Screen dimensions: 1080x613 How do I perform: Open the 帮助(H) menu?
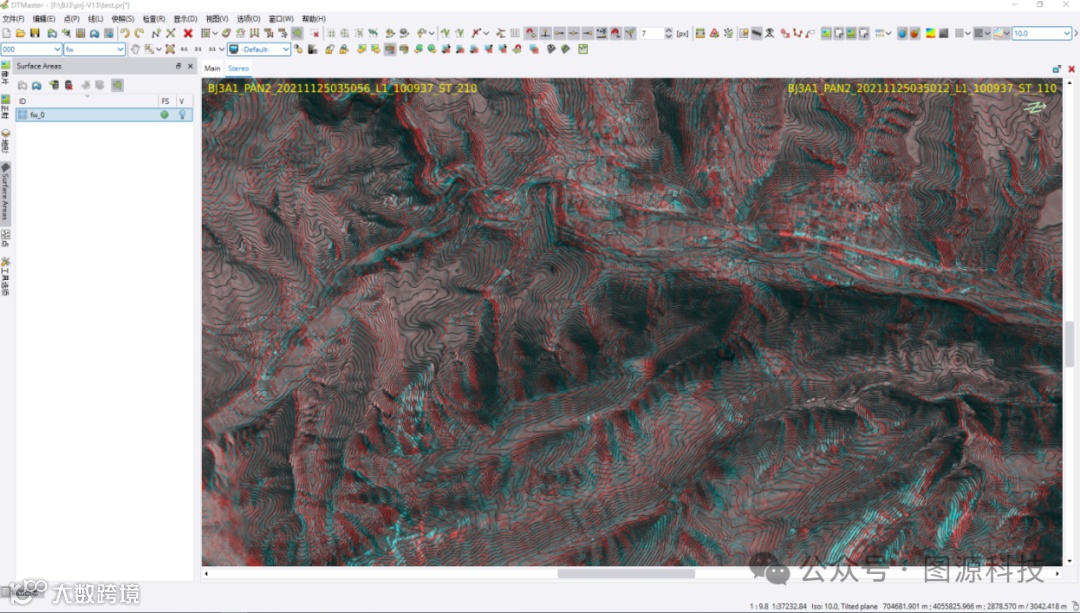coord(313,19)
